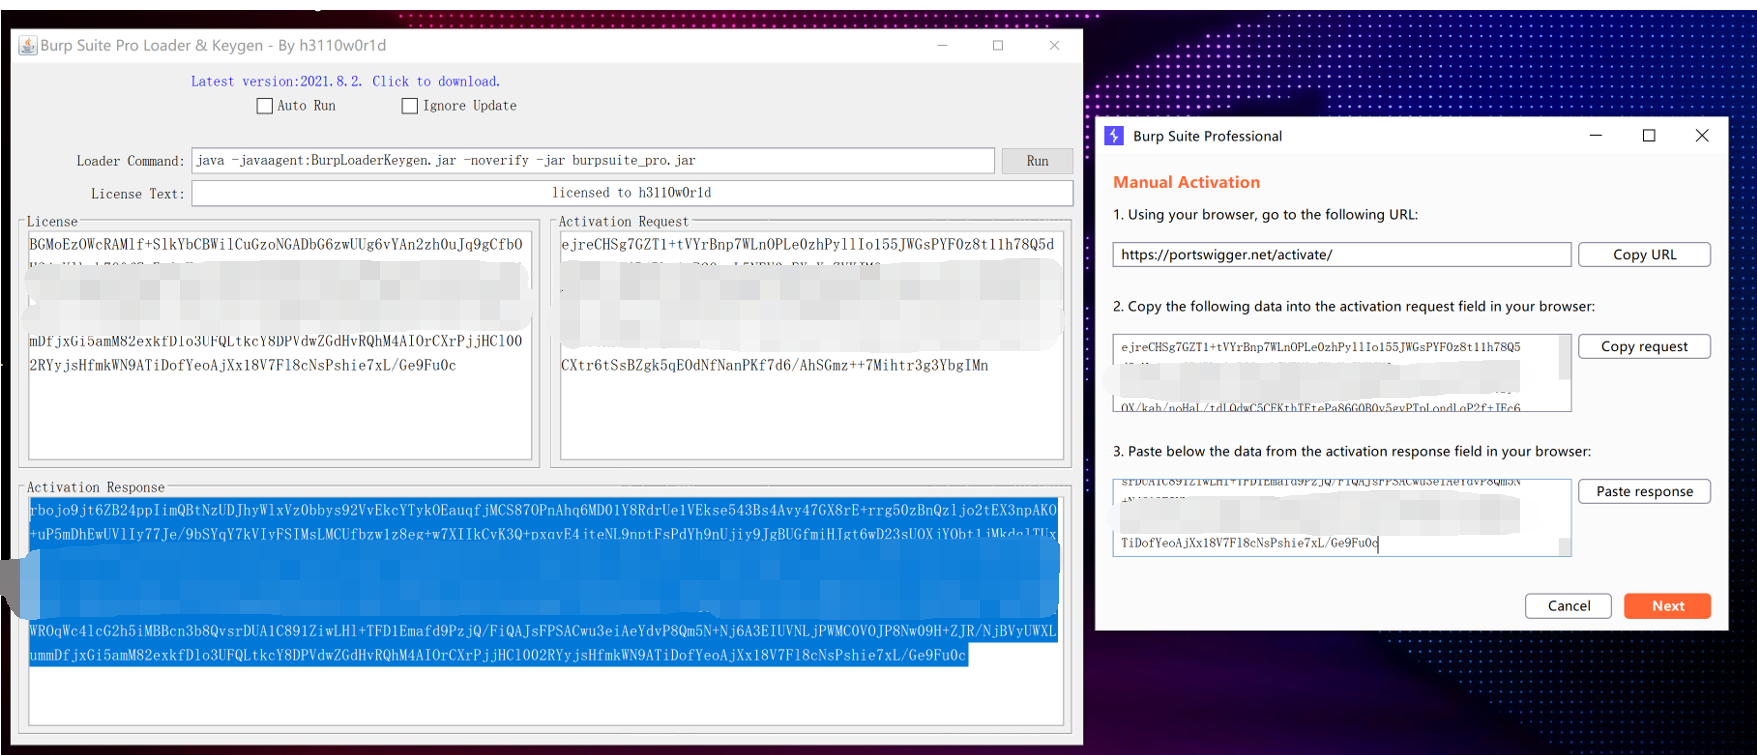1757x755 pixels.
Task: Click the Paste response button
Action: [x=1644, y=491]
